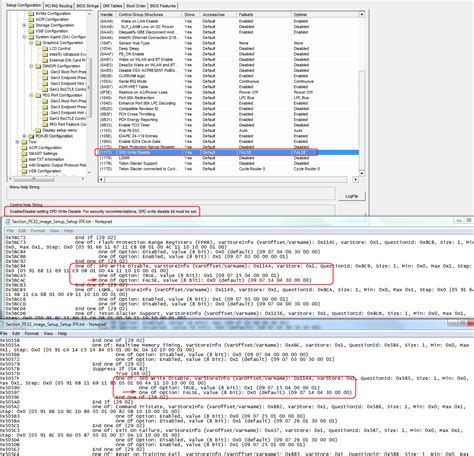Screen dimensions: 474x456
Task: Click the Failsafe column header
Action: coord(263,15)
